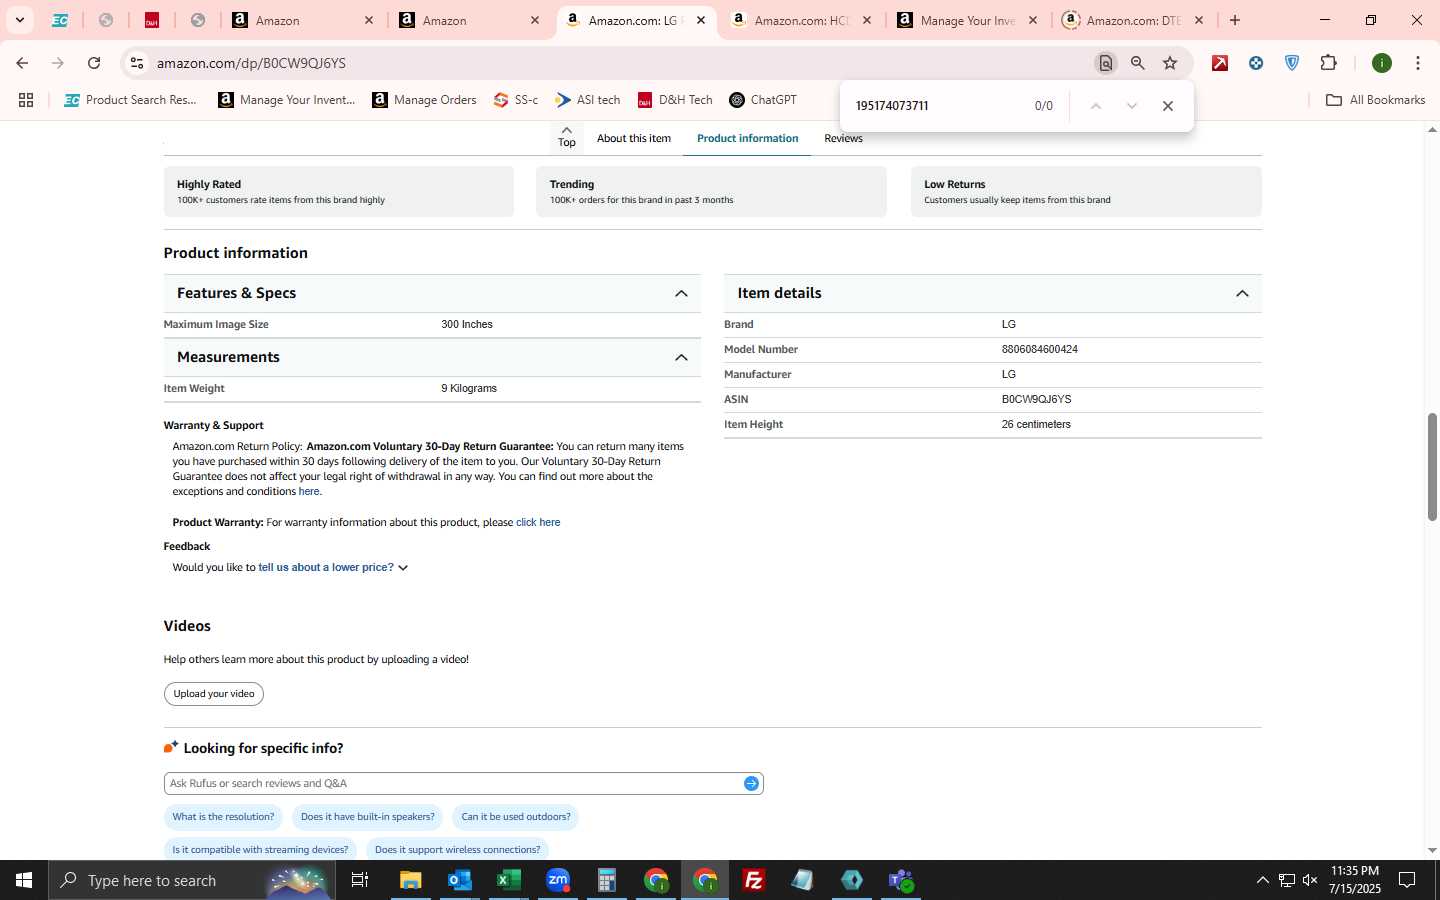Switch to Manage Your Inventory browser tab

(968, 20)
